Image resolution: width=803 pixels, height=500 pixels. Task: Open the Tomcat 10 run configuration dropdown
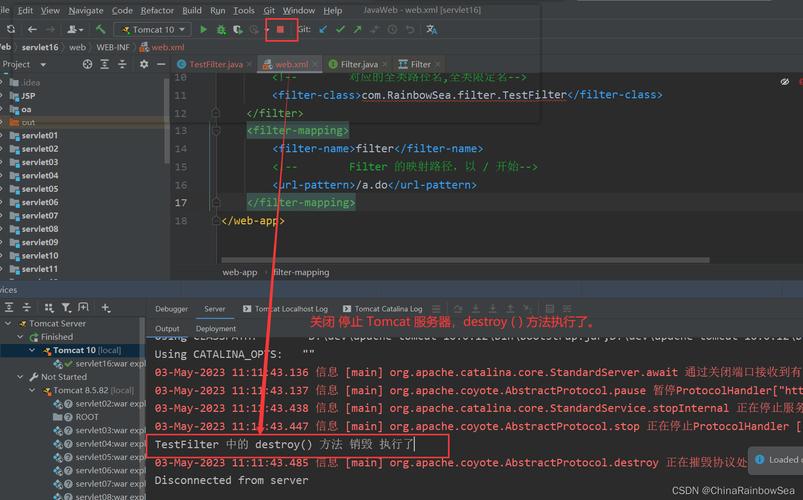click(152, 29)
